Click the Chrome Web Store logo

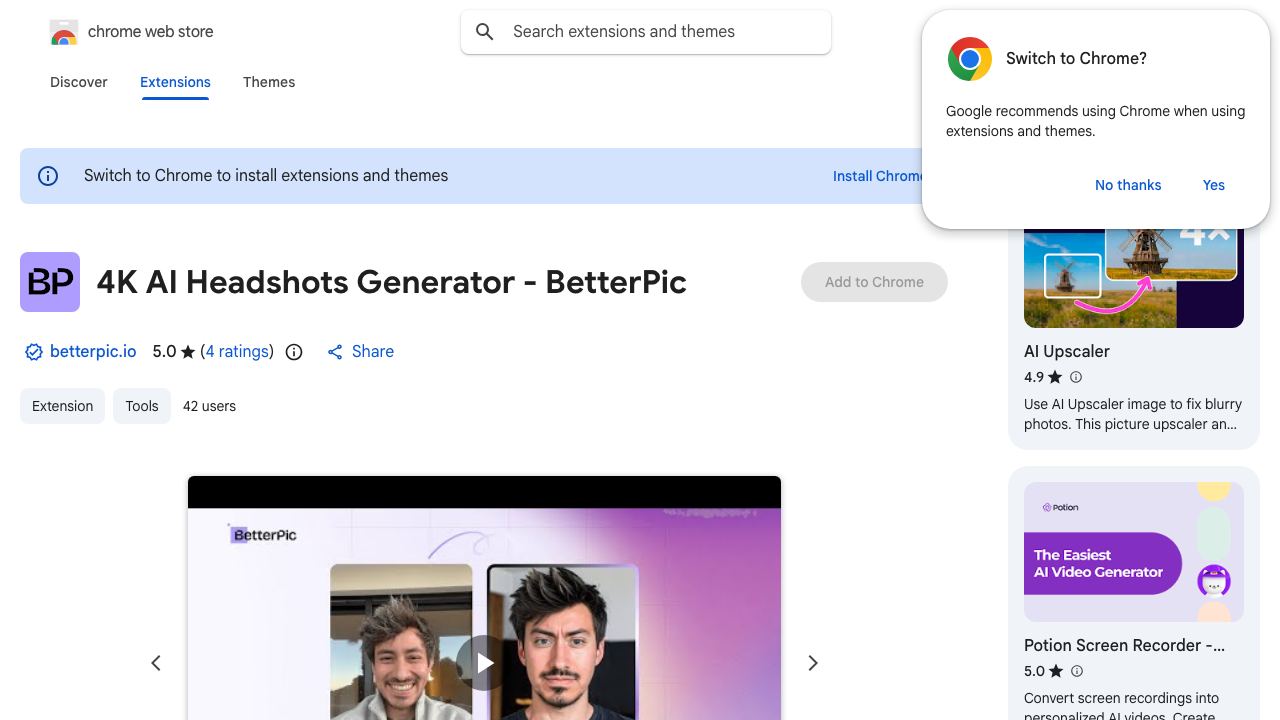[64, 32]
